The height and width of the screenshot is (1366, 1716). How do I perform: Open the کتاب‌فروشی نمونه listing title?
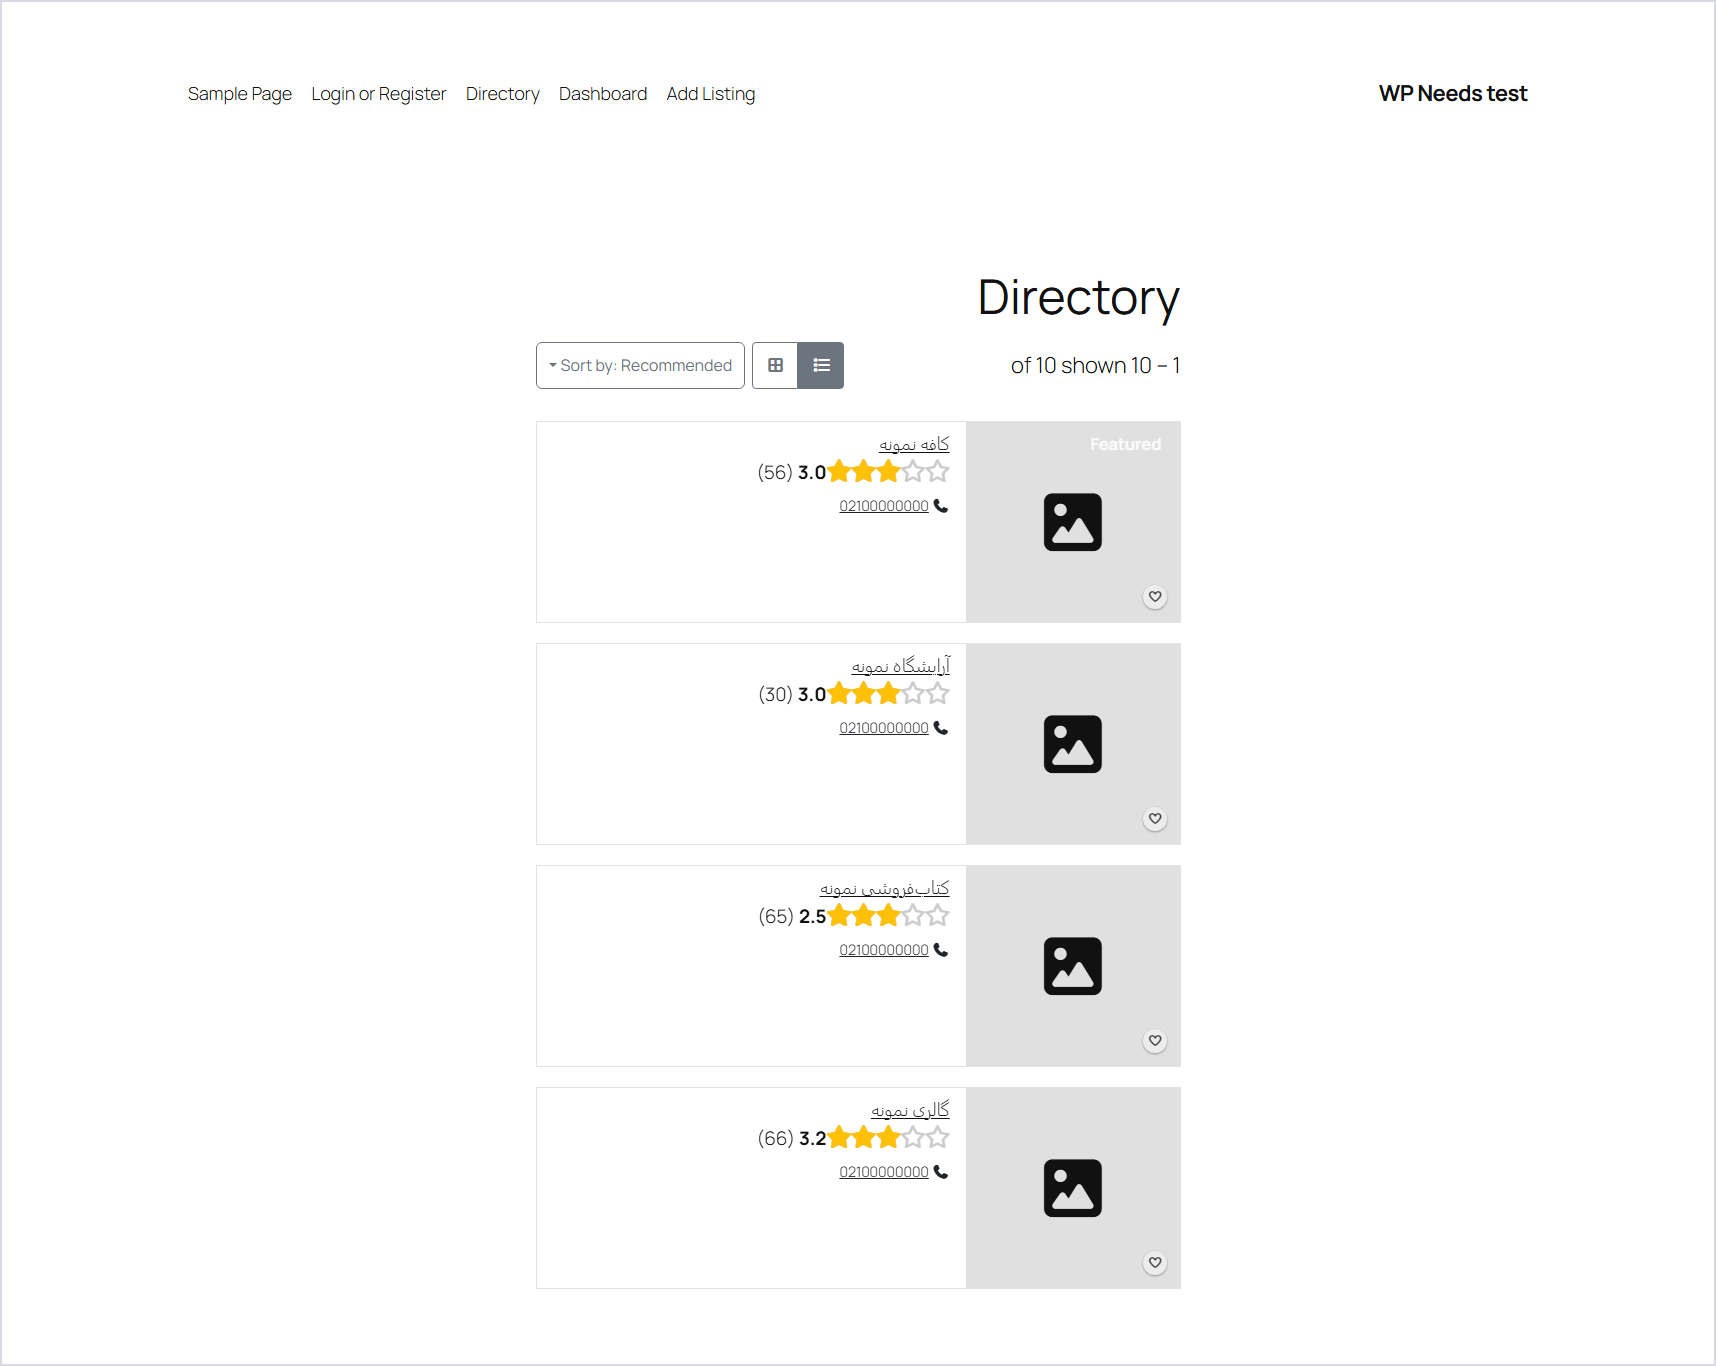click(885, 888)
